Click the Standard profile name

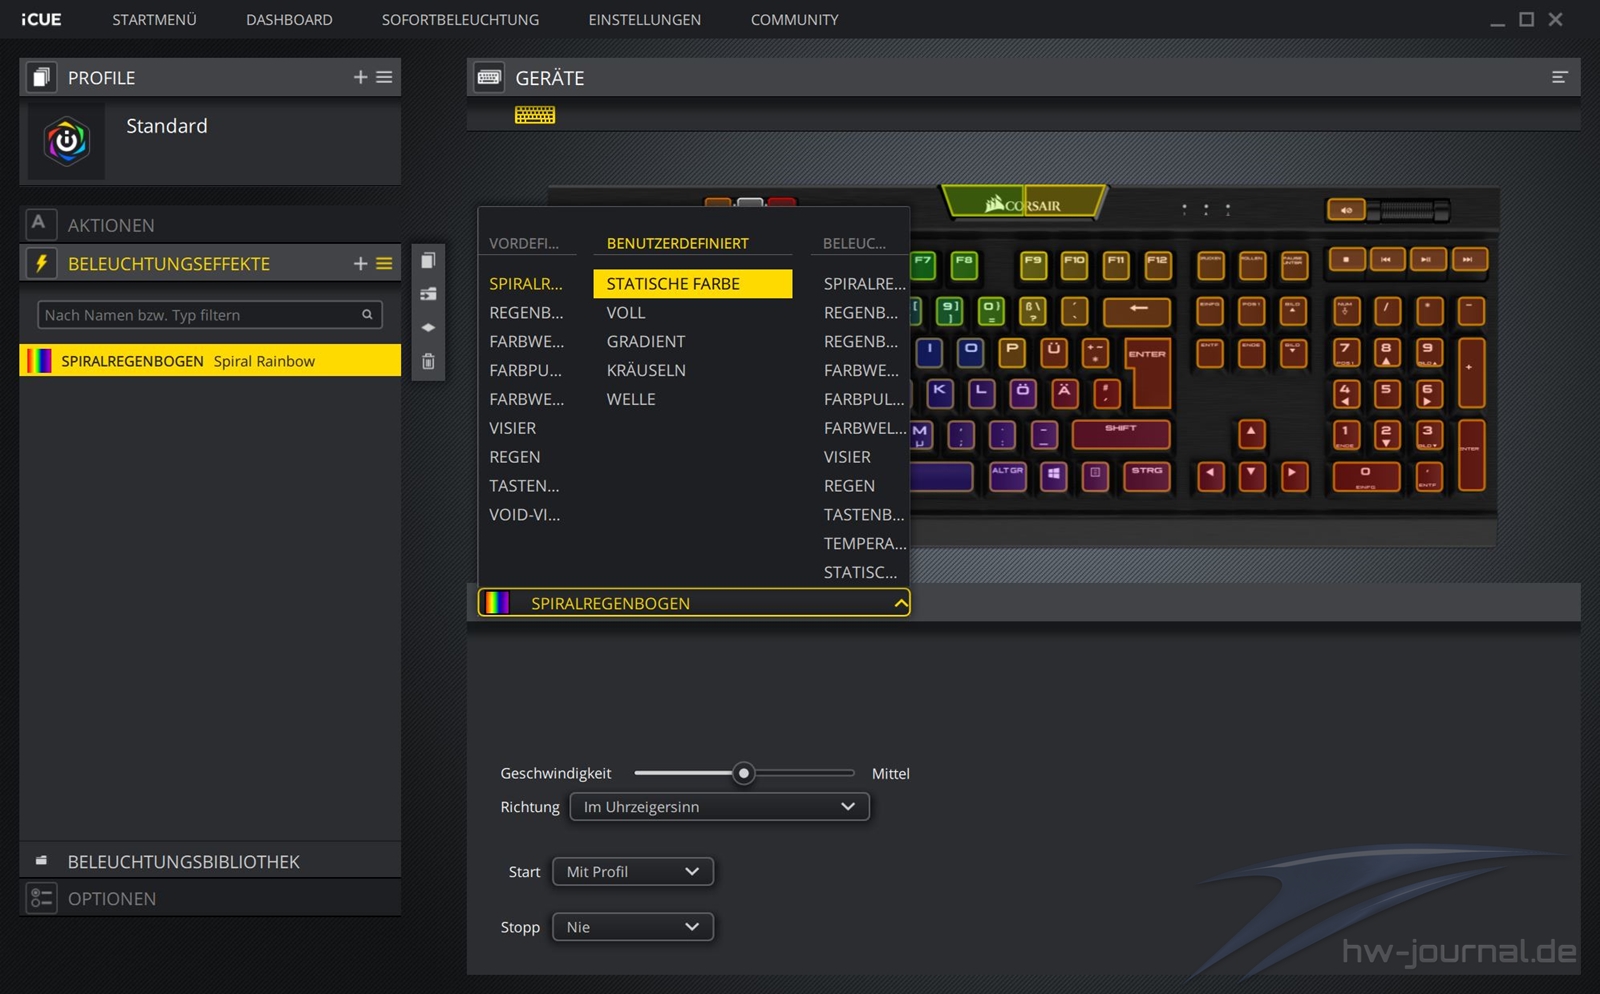click(x=167, y=126)
